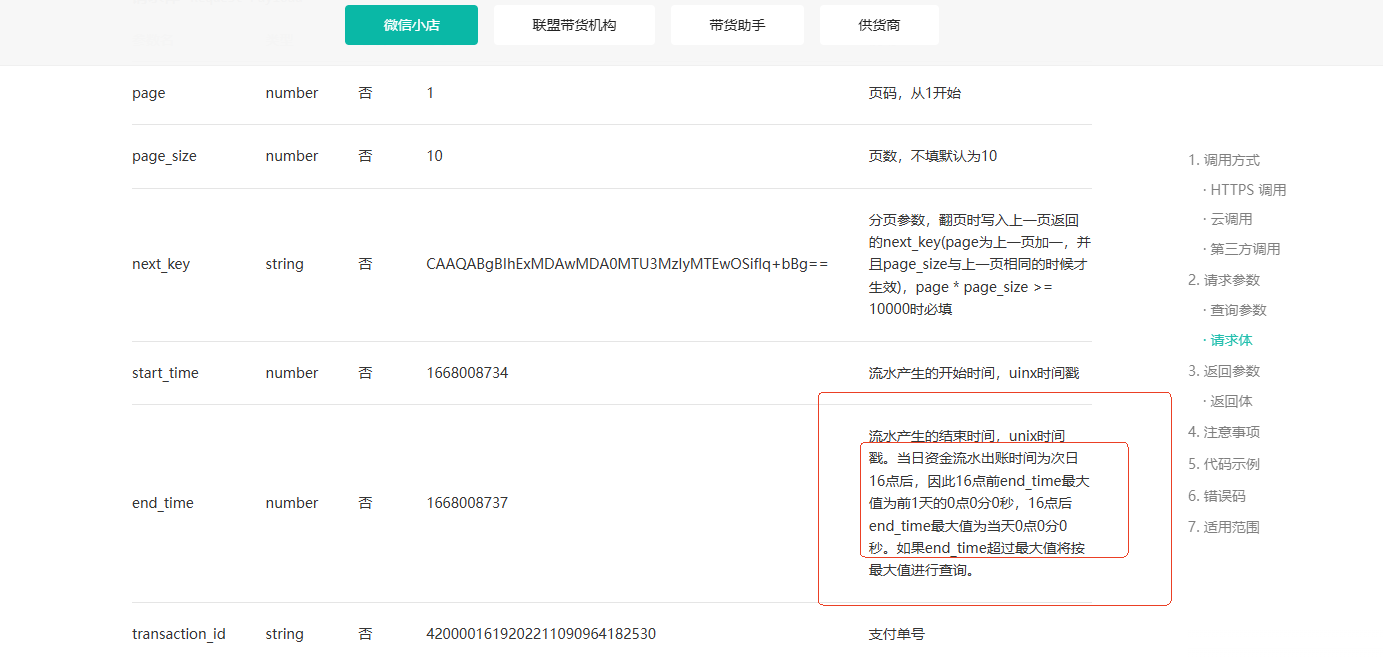
Task: Click the string type of transaction_id
Action: [285, 634]
